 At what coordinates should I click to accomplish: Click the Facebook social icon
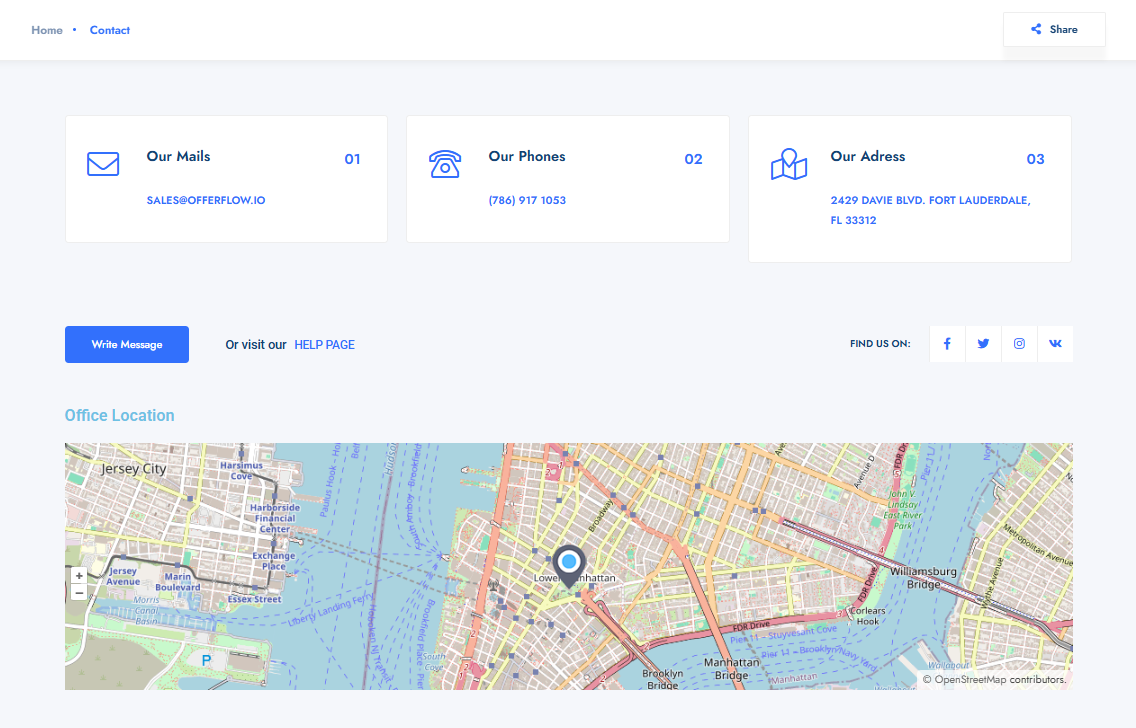point(947,344)
